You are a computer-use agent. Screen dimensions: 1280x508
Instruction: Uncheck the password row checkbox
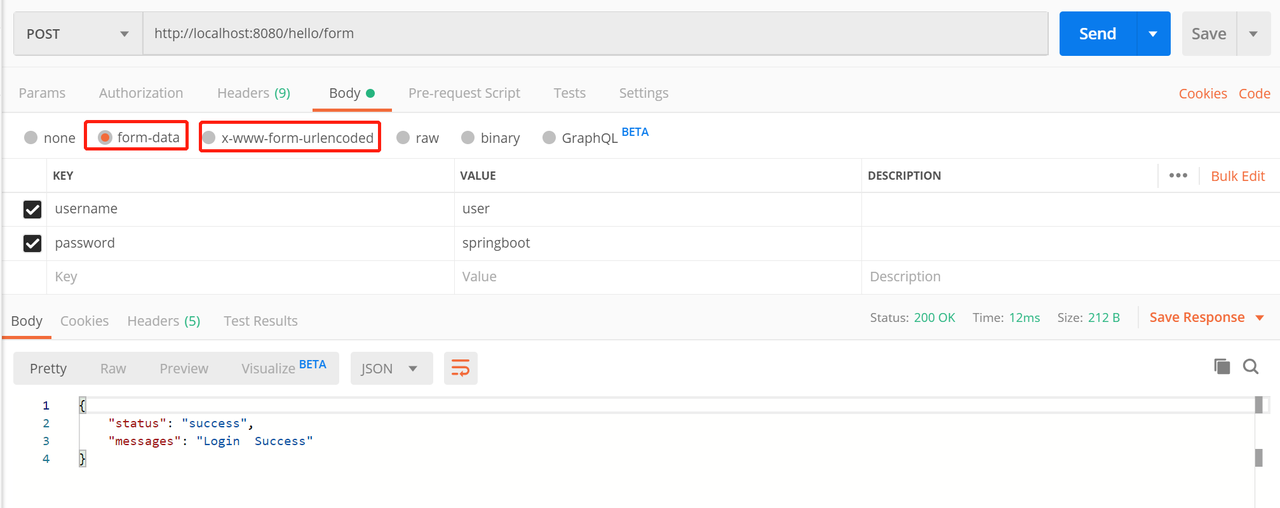pyautogui.click(x=32, y=243)
